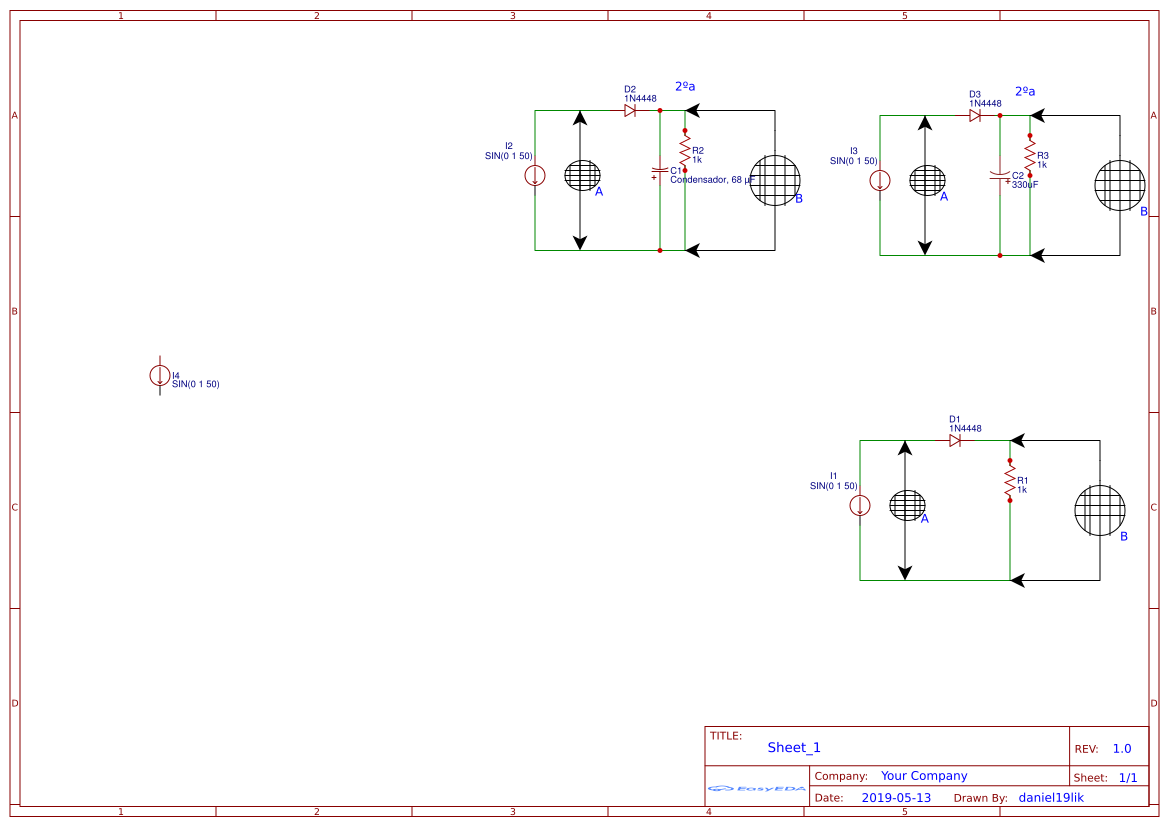This screenshot has height=827, width=1169.
Task: Select current source I2 SIN(0 1 50)
Action: click(535, 173)
